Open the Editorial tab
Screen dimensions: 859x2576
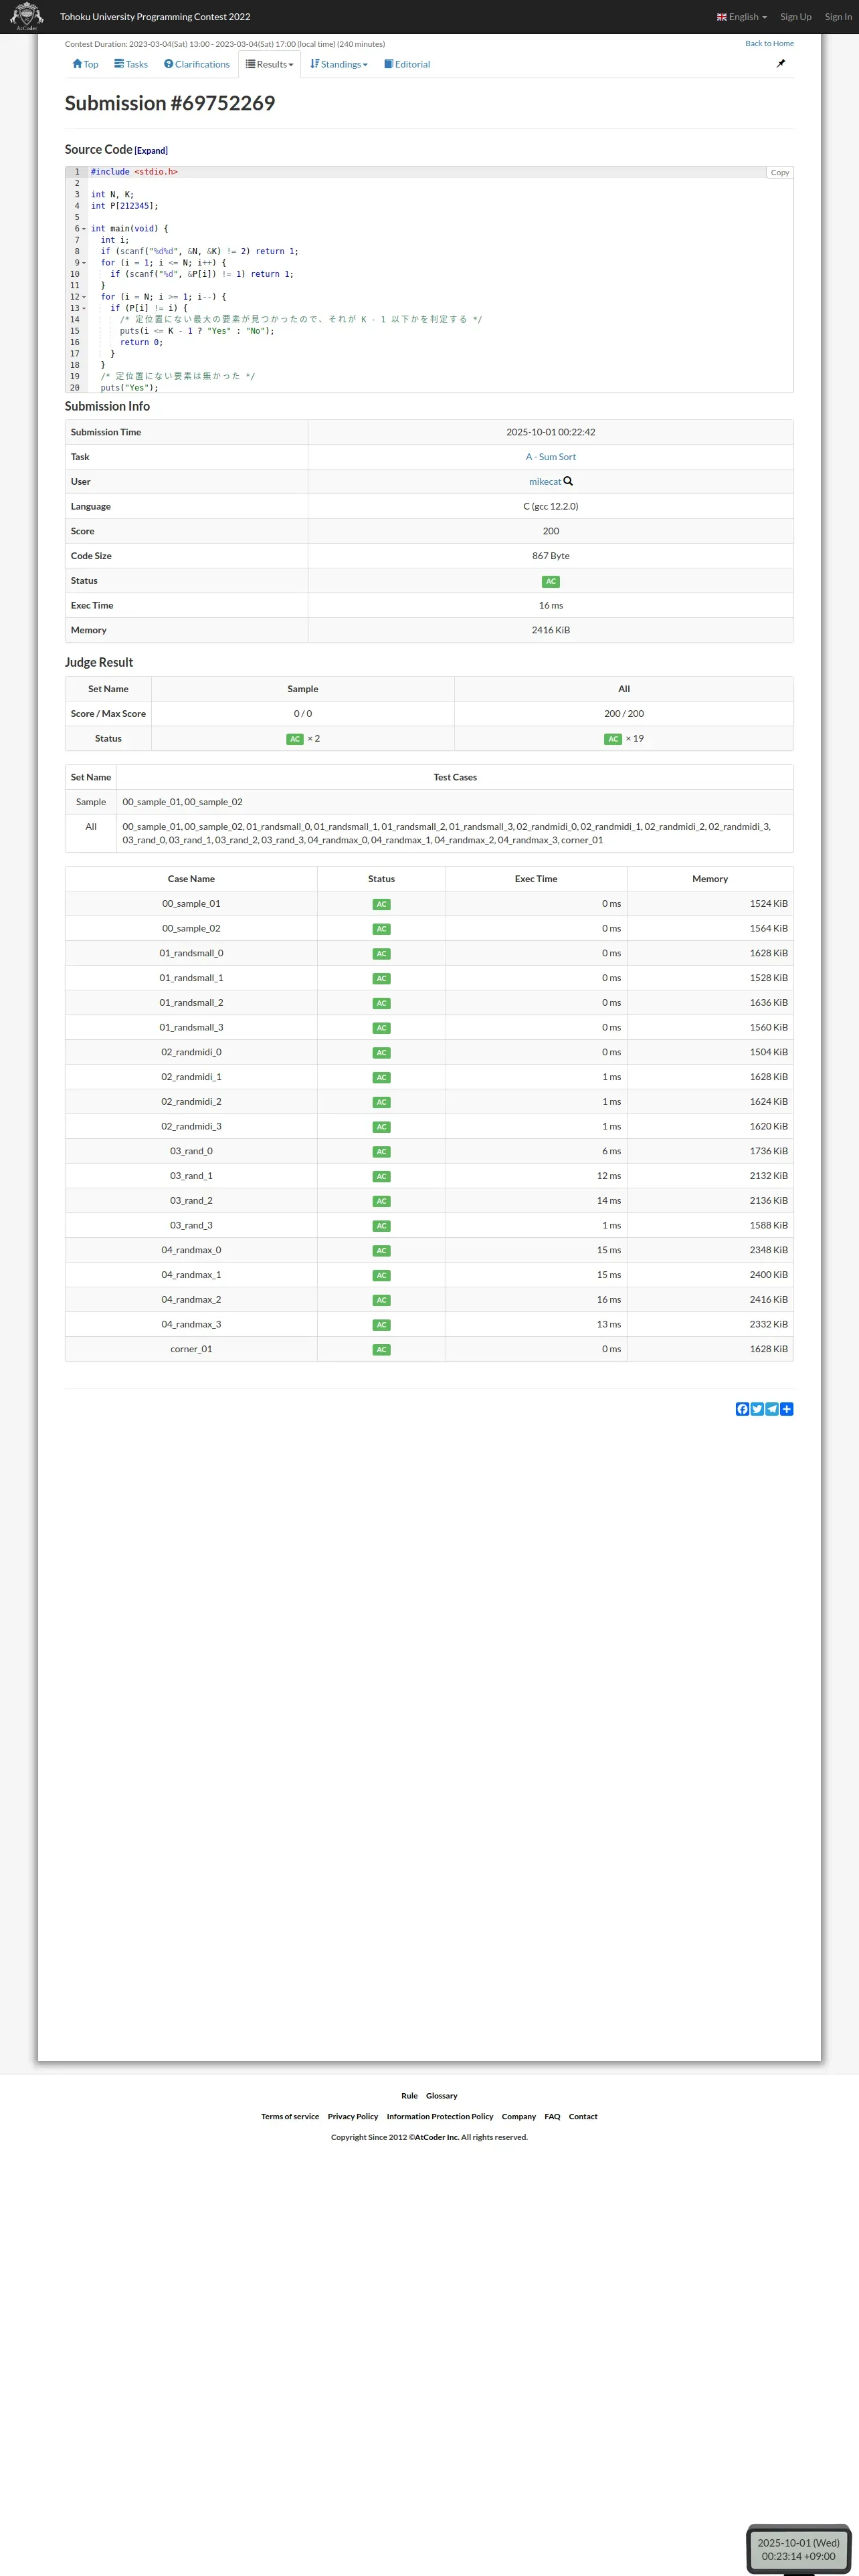[407, 64]
